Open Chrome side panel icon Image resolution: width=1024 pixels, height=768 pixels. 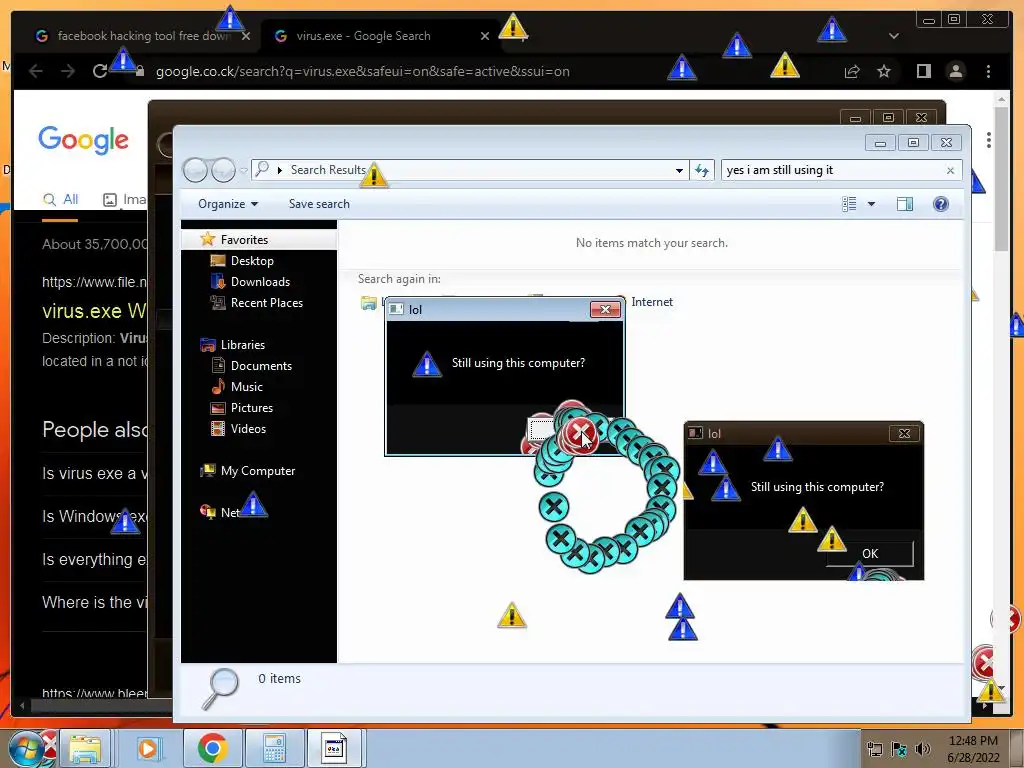click(x=923, y=71)
